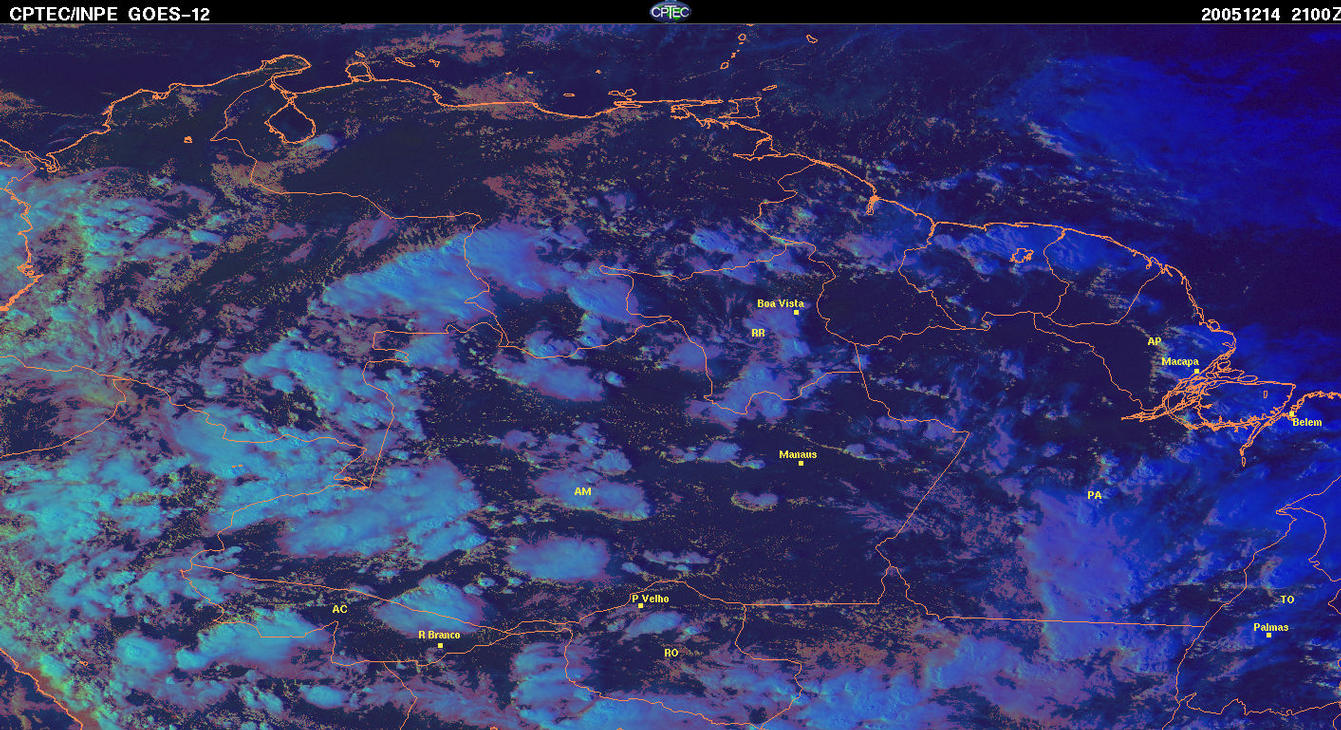Click the Belem city label
Screen dimensions: 1341x730
(1307, 422)
